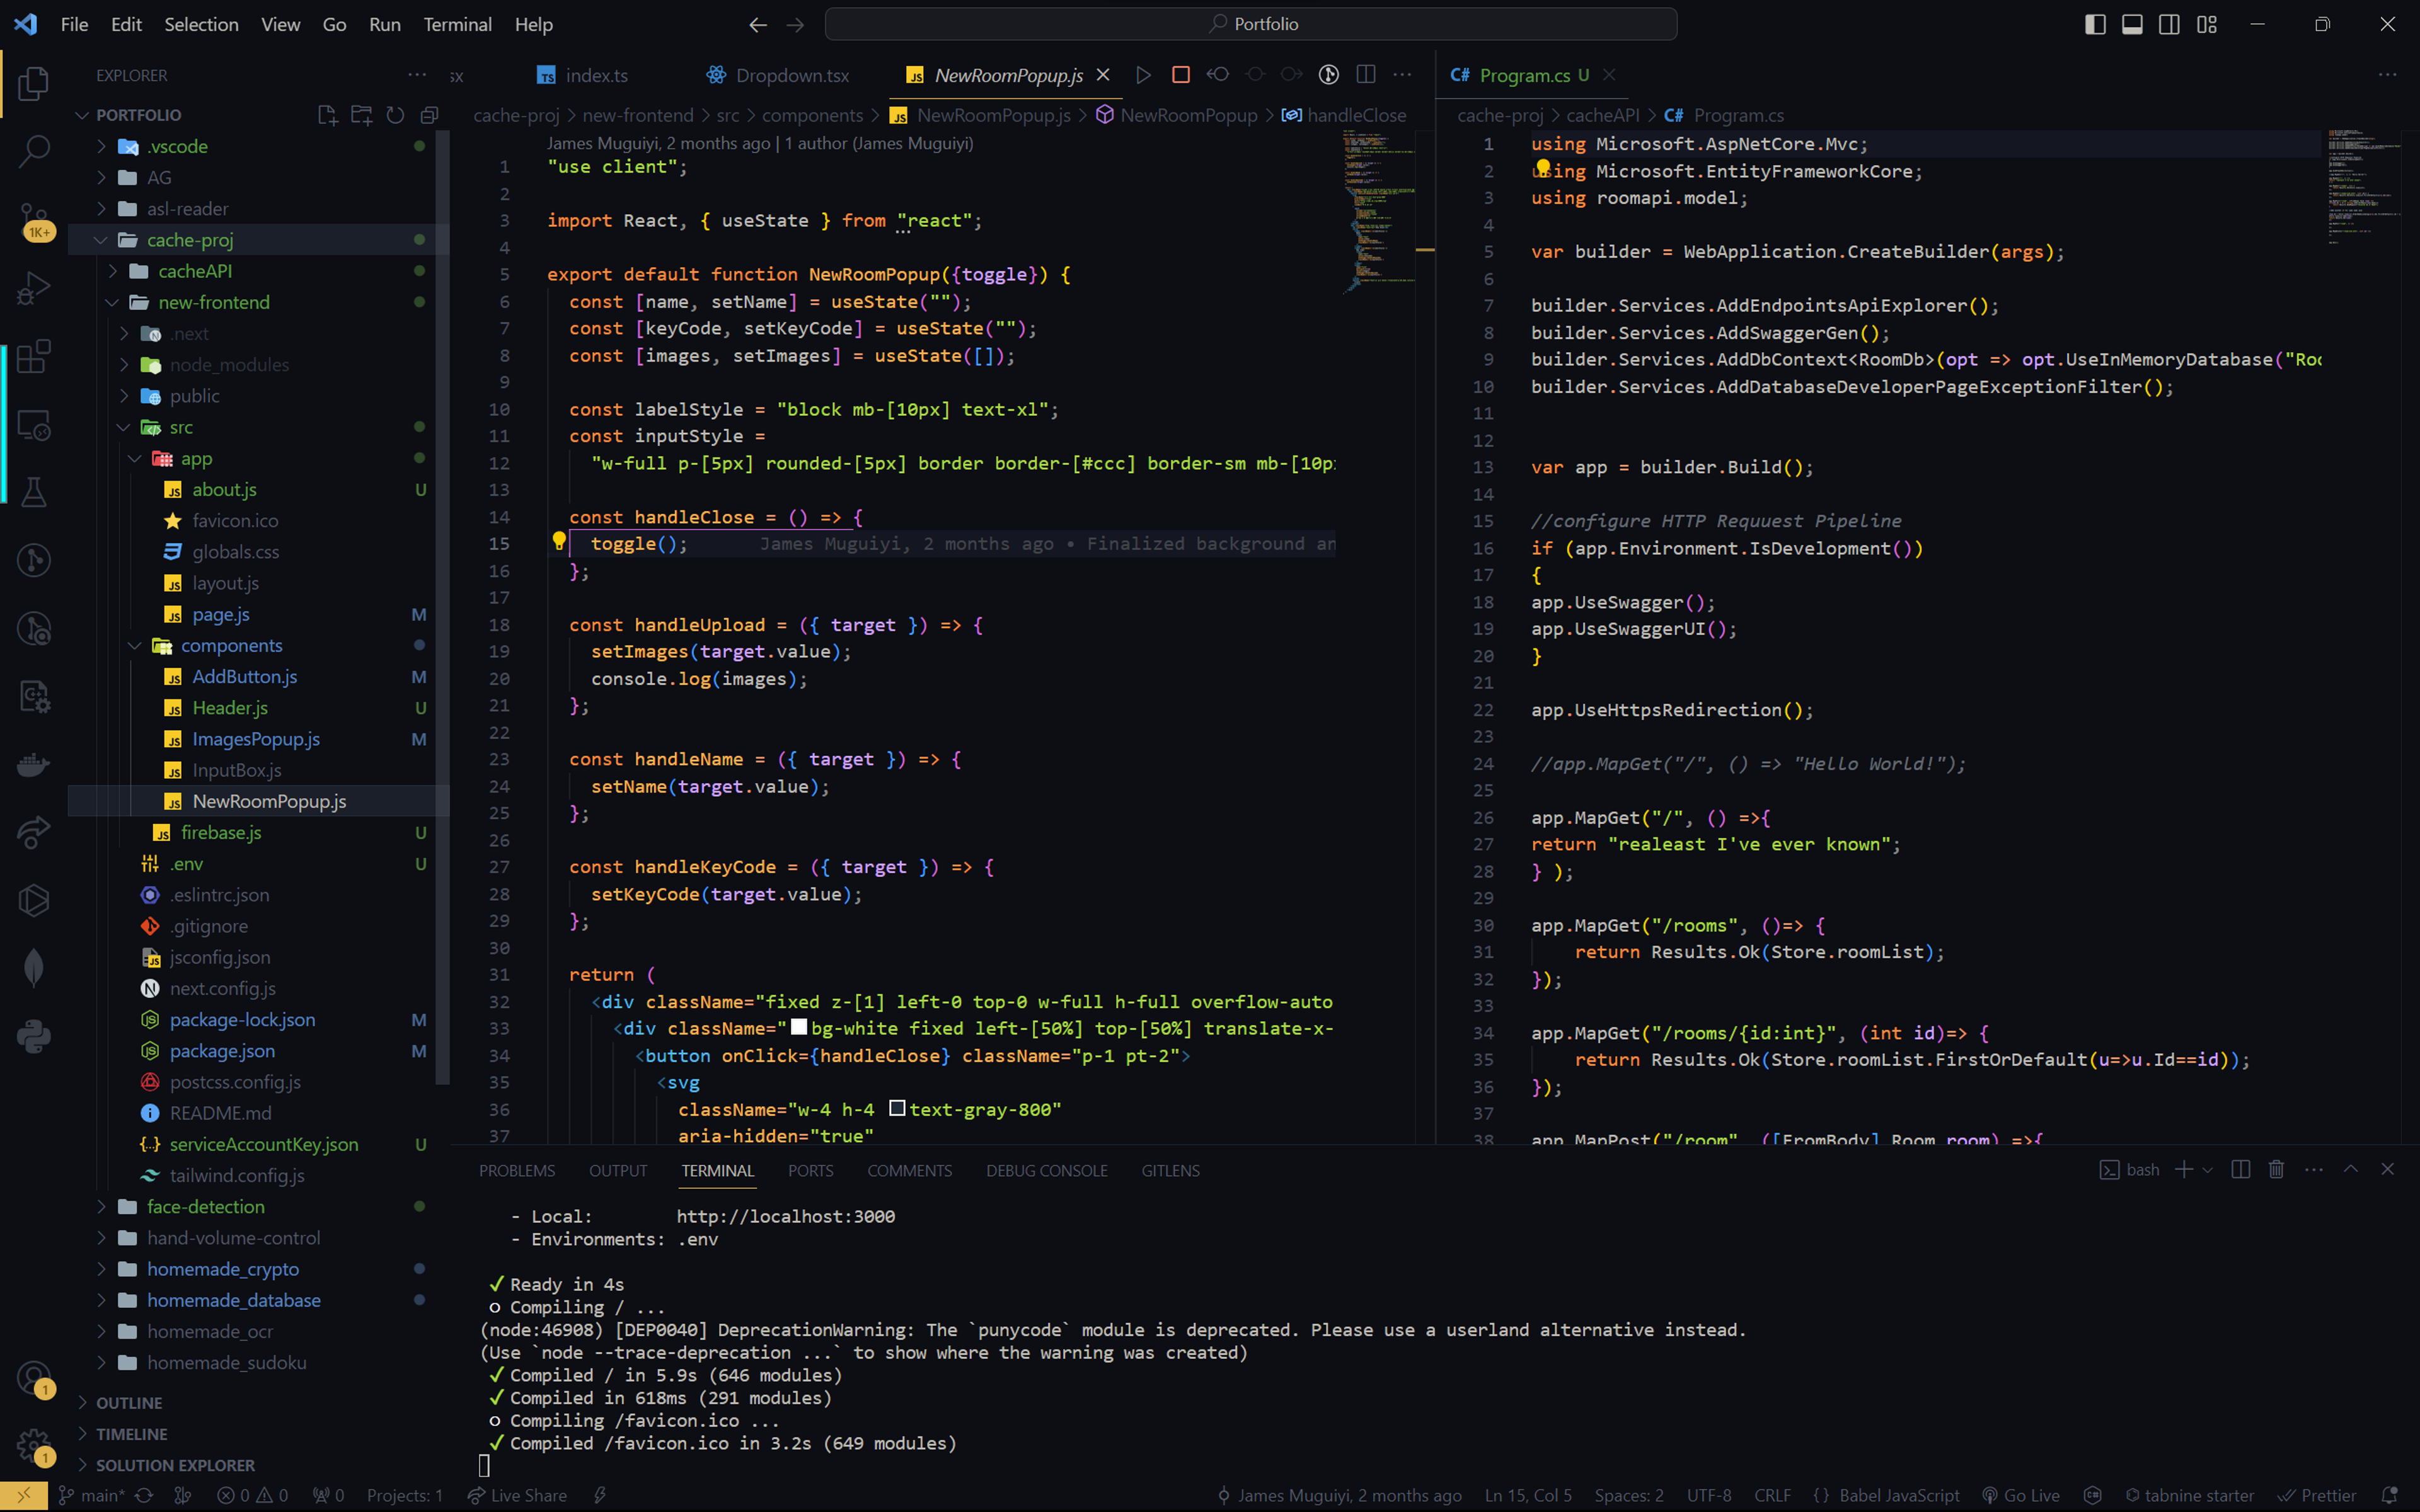
Task: Create a new folder in Explorer
Action: pyautogui.click(x=361, y=115)
